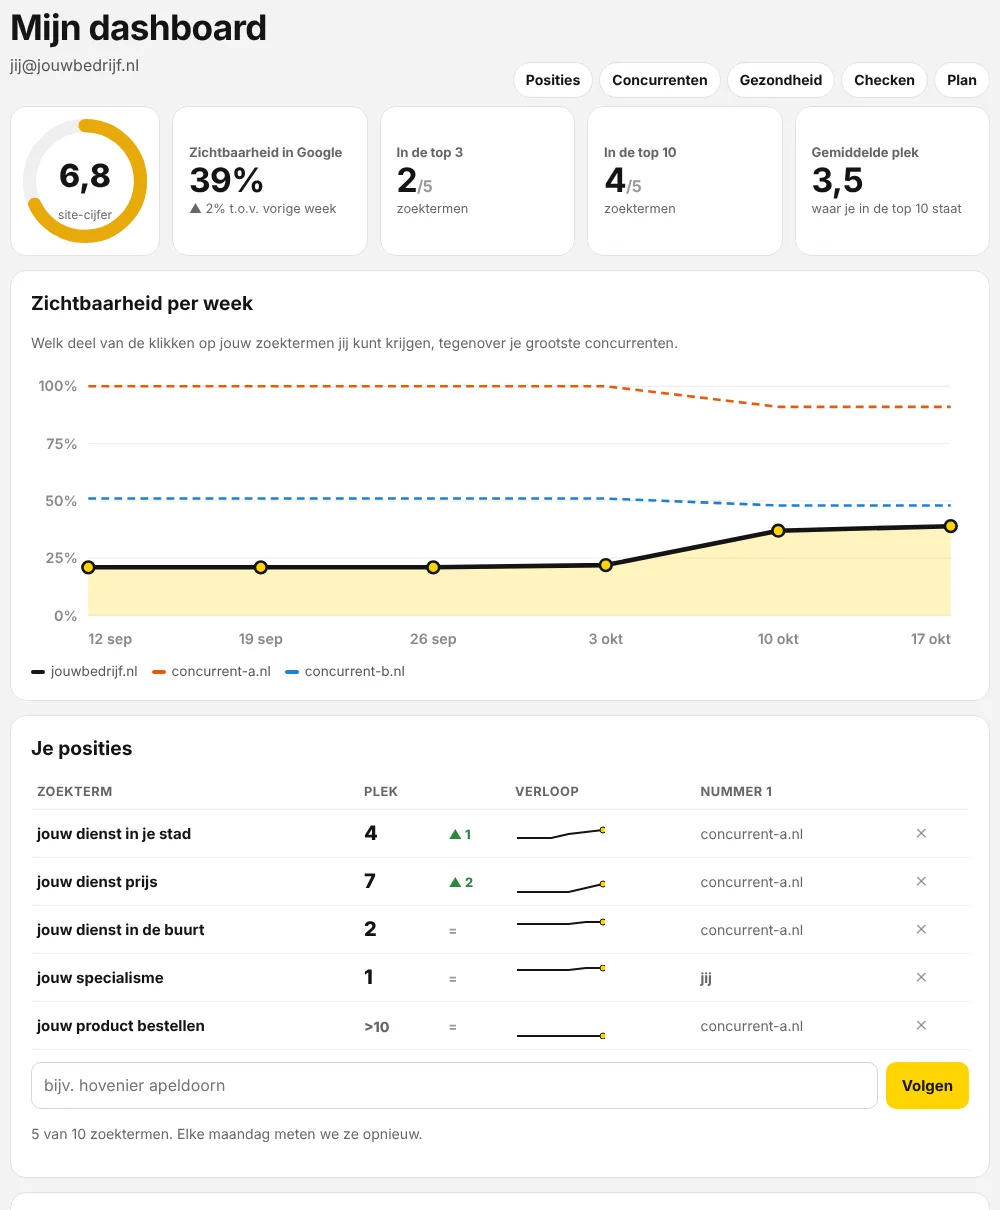The height and width of the screenshot is (1210, 1000).
Task: Click the green up arrow with 2 in 'jouw dienst prijs' row
Action: tap(461, 882)
